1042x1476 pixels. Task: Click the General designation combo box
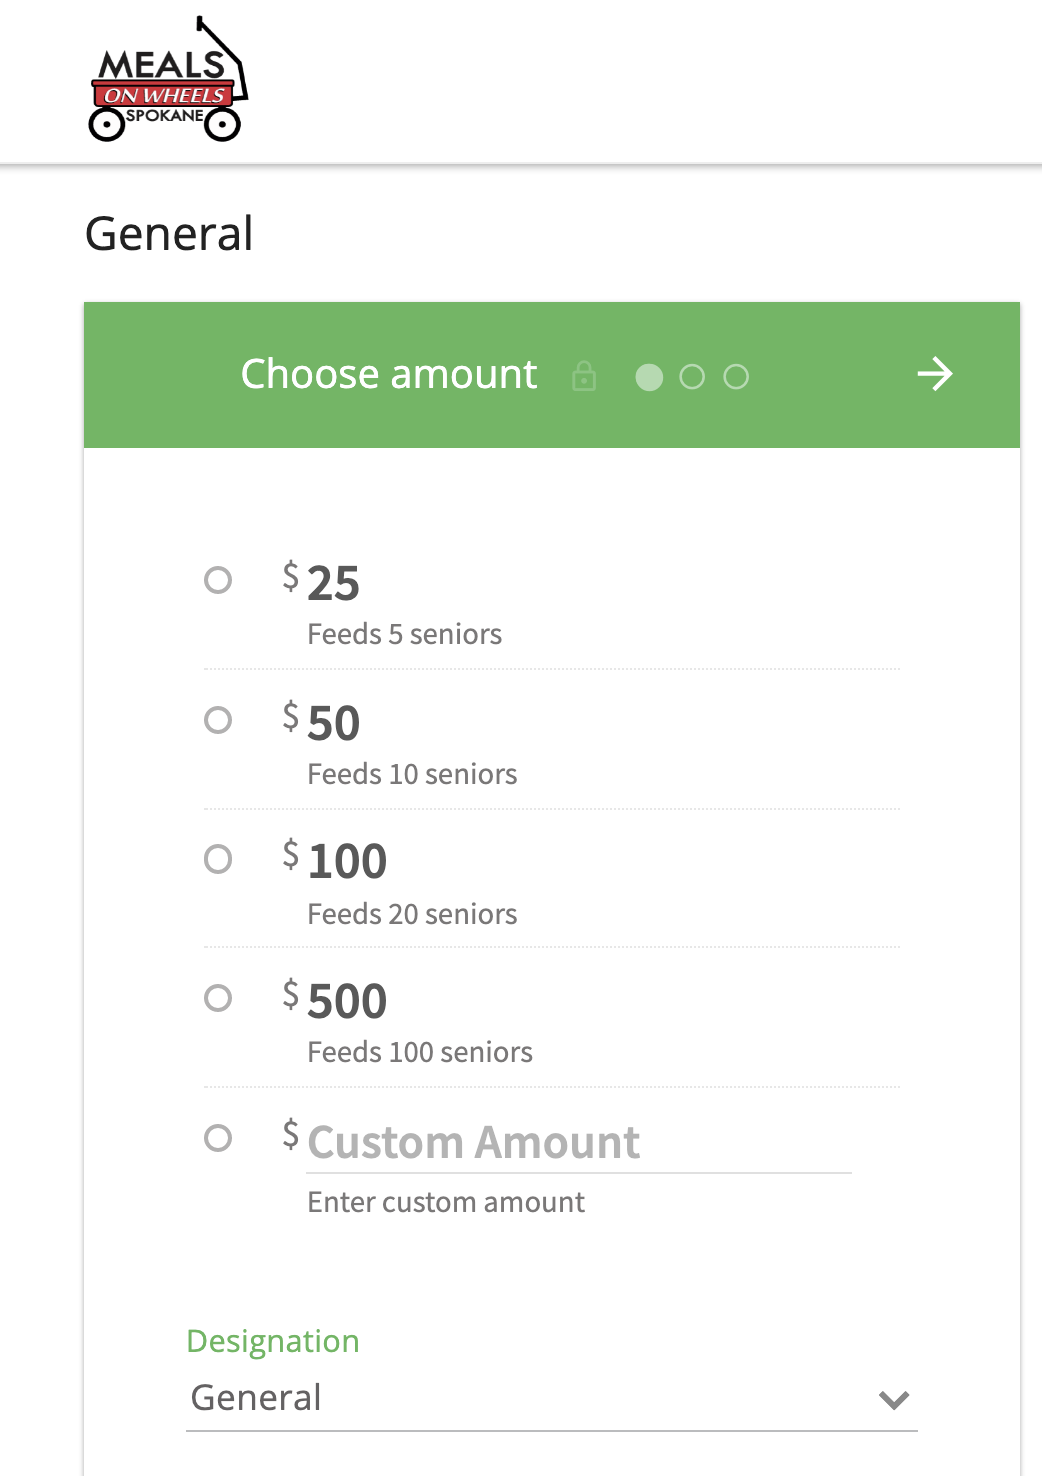(x=552, y=1398)
